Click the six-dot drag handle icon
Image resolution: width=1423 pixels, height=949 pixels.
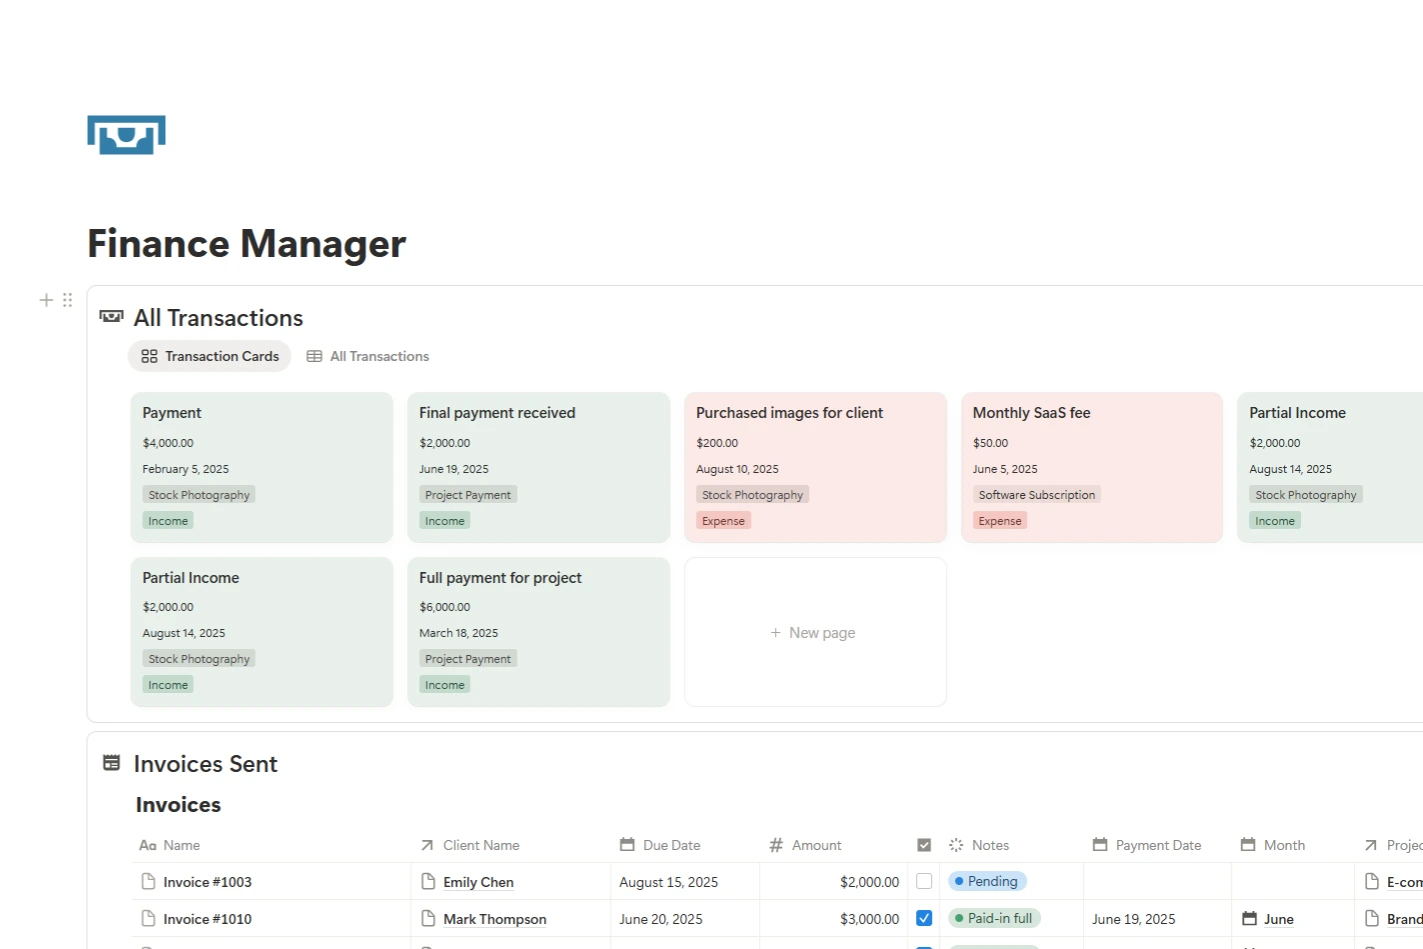click(x=68, y=300)
